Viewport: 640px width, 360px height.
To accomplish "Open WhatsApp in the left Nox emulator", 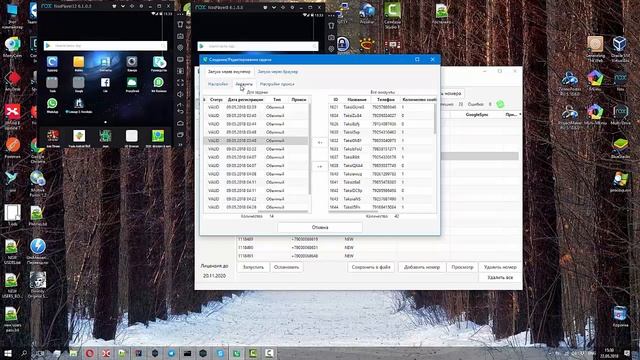I will pos(52,104).
